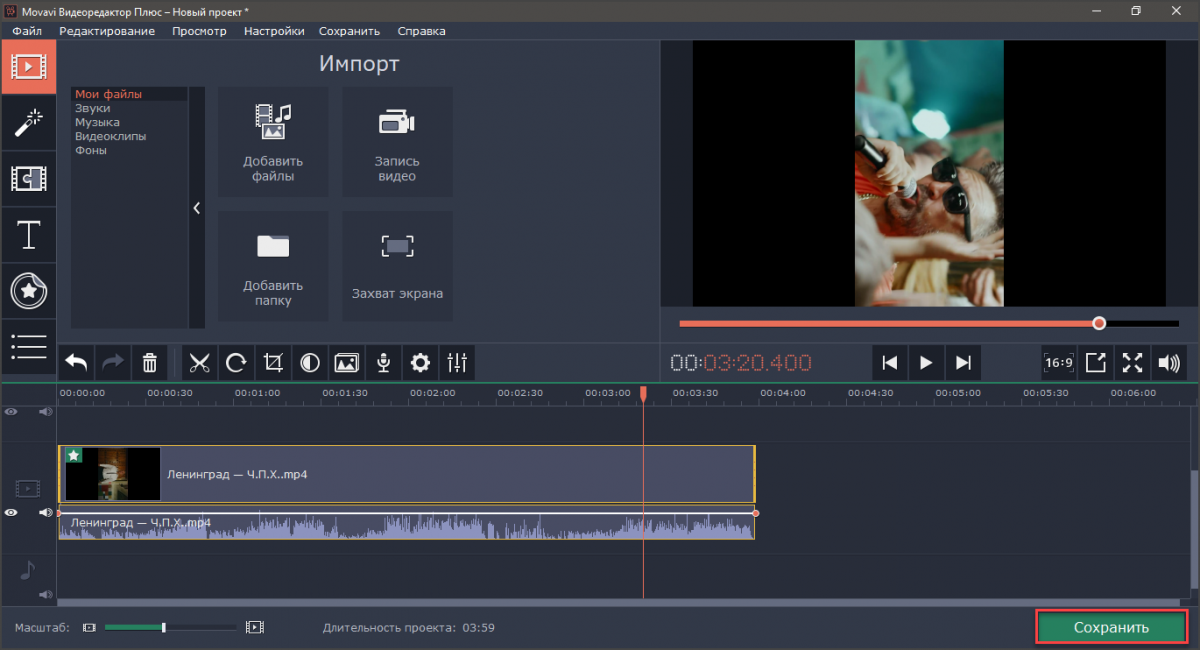This screenshot has height=650, width=1200.
Task: Click Добавить папку to add a folder
Action: pos(273,266)
